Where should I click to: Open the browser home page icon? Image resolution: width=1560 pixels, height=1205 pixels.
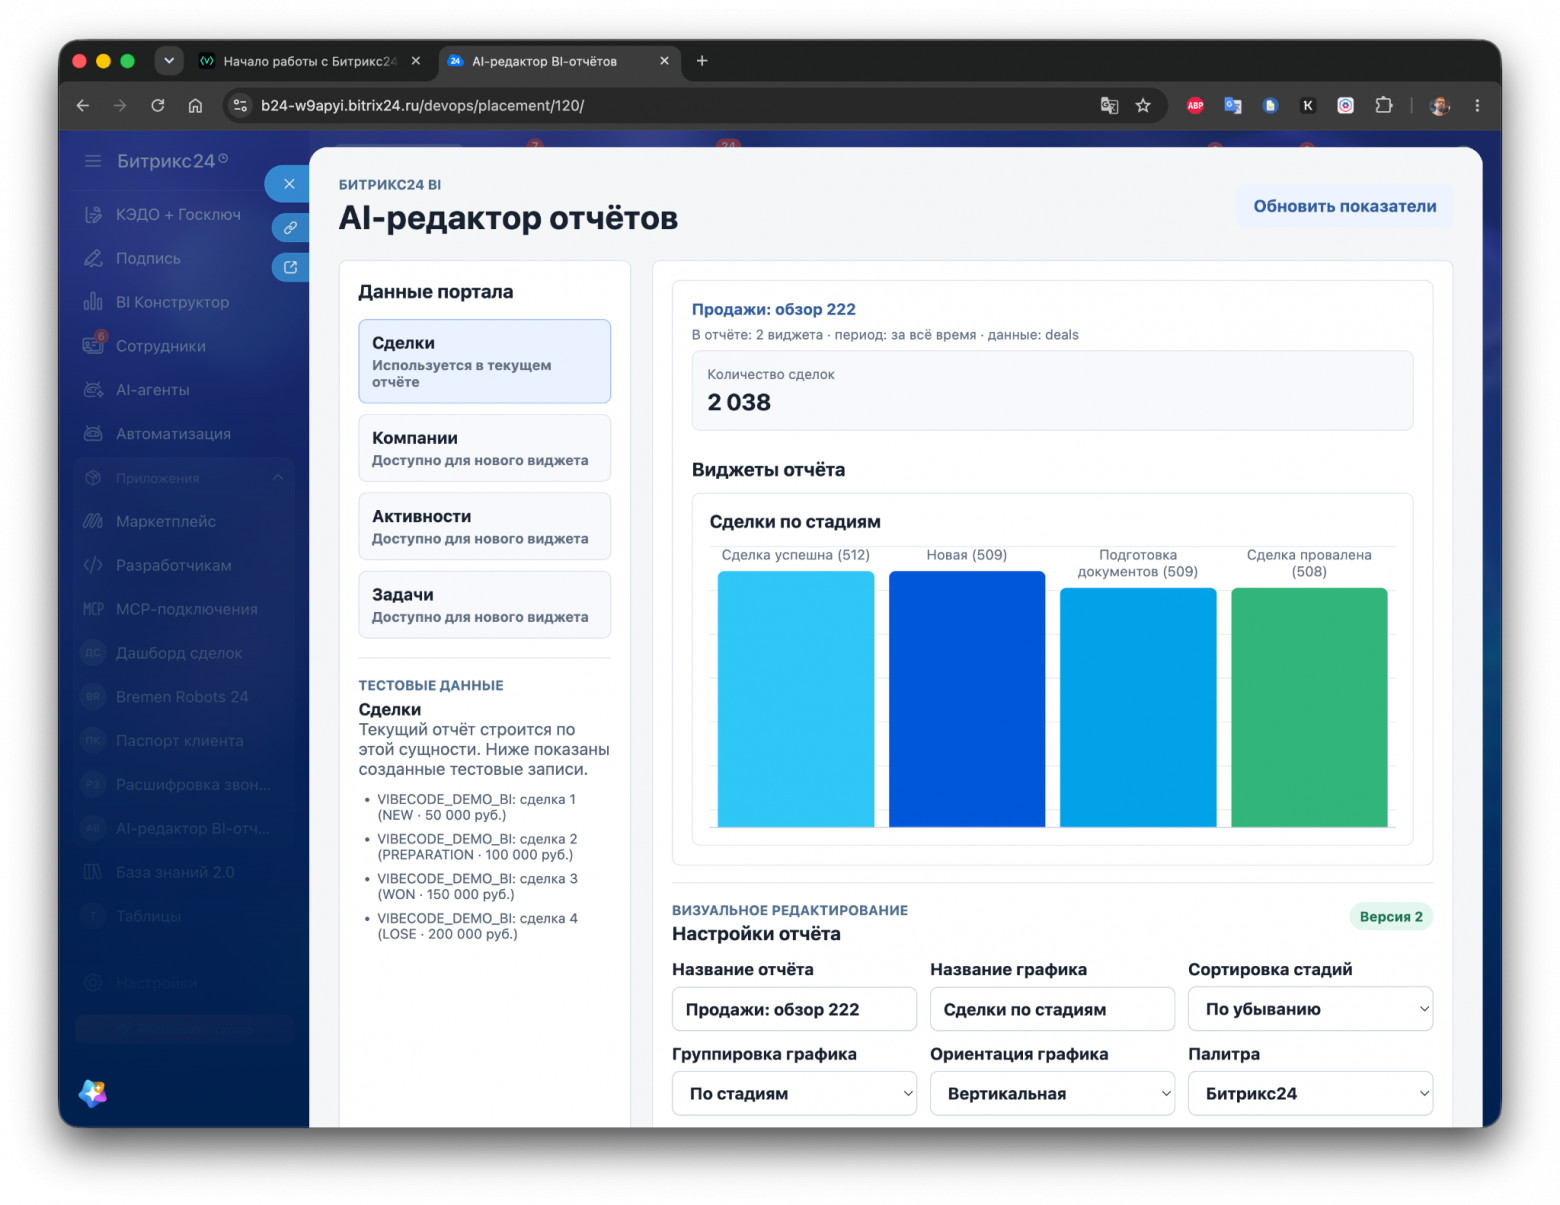(x=195, y=105)
